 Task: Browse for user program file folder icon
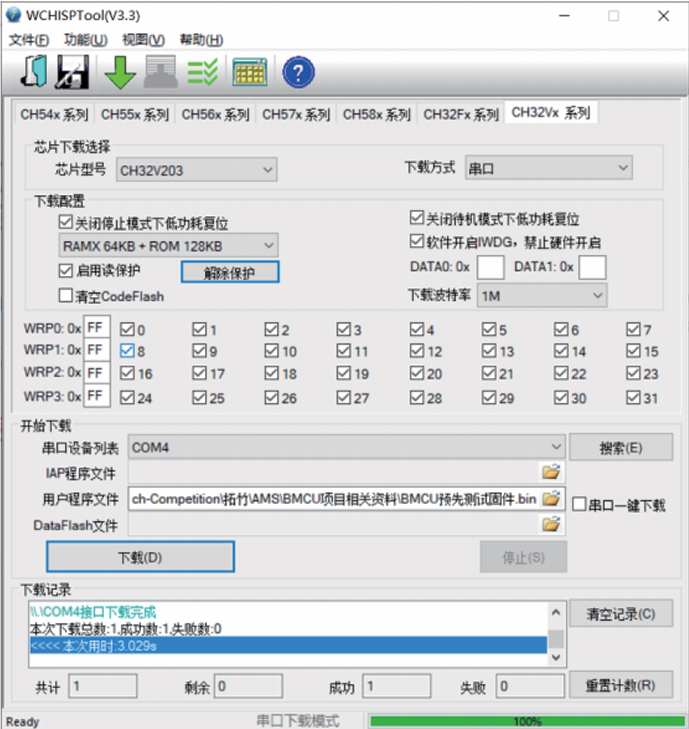(551, 499)
